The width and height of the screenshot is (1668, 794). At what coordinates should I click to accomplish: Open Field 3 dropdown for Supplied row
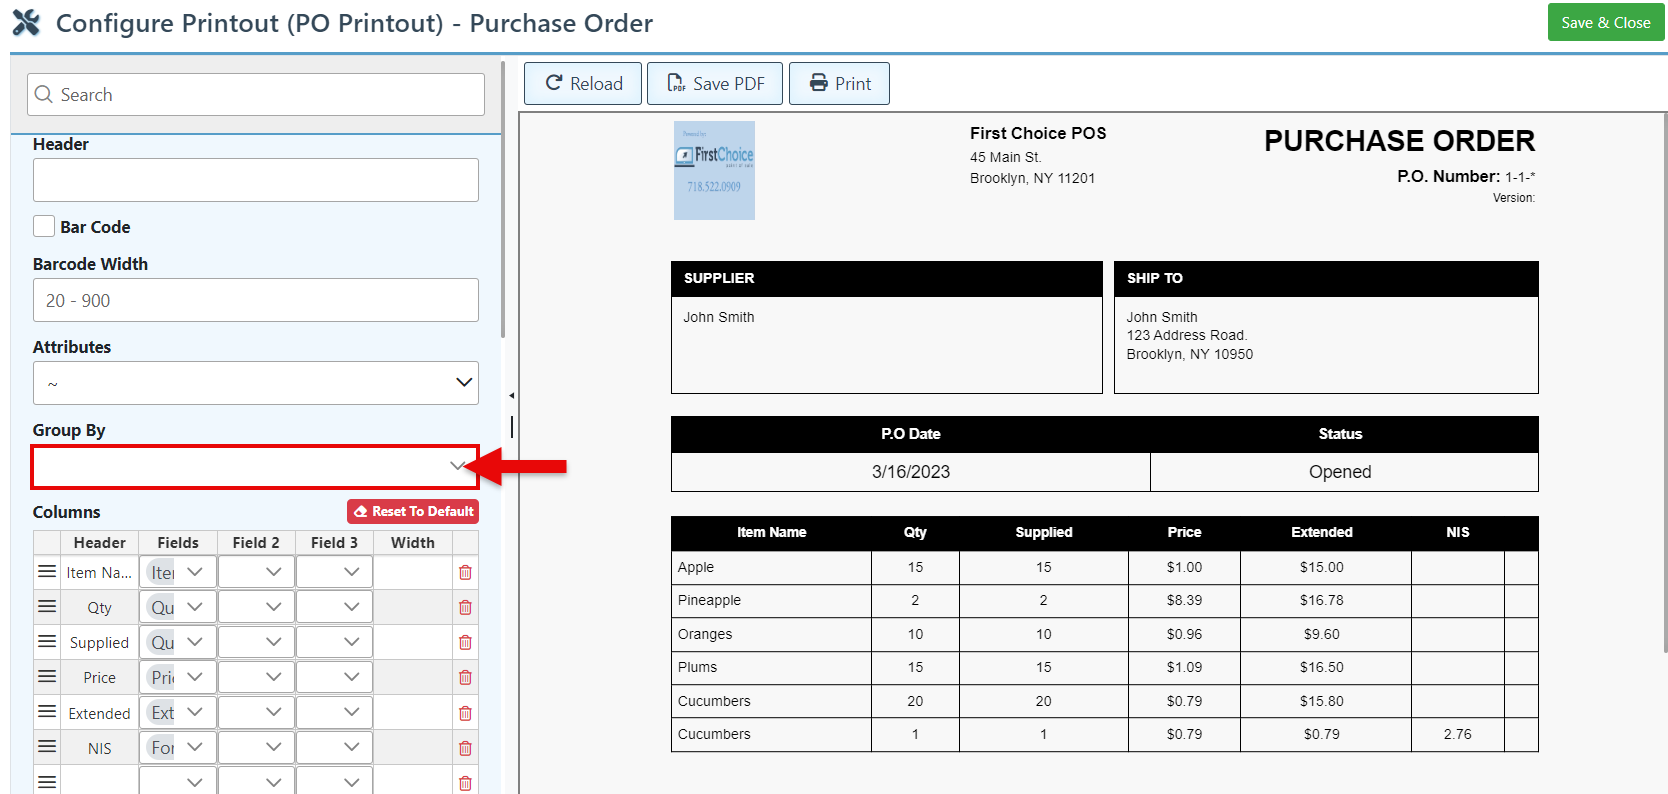coord(334,642)
